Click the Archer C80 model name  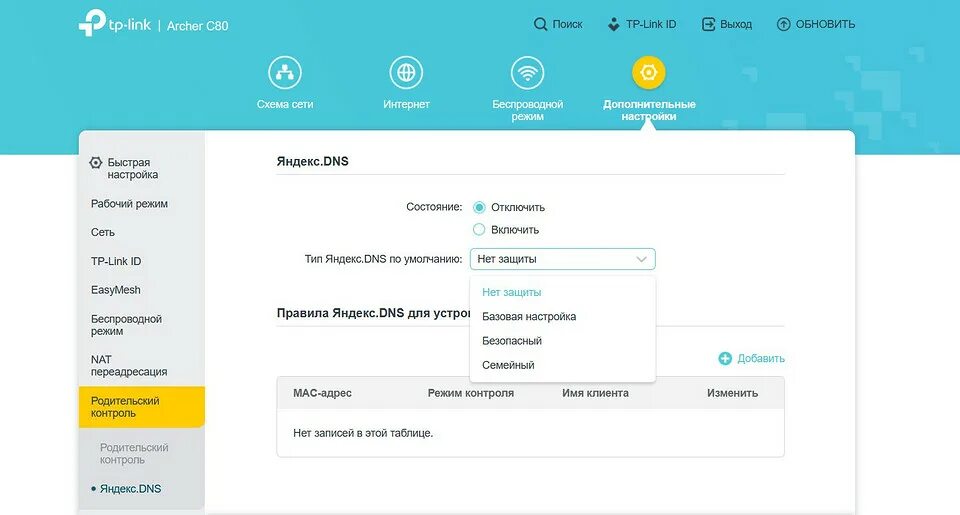tap(197, 26)
